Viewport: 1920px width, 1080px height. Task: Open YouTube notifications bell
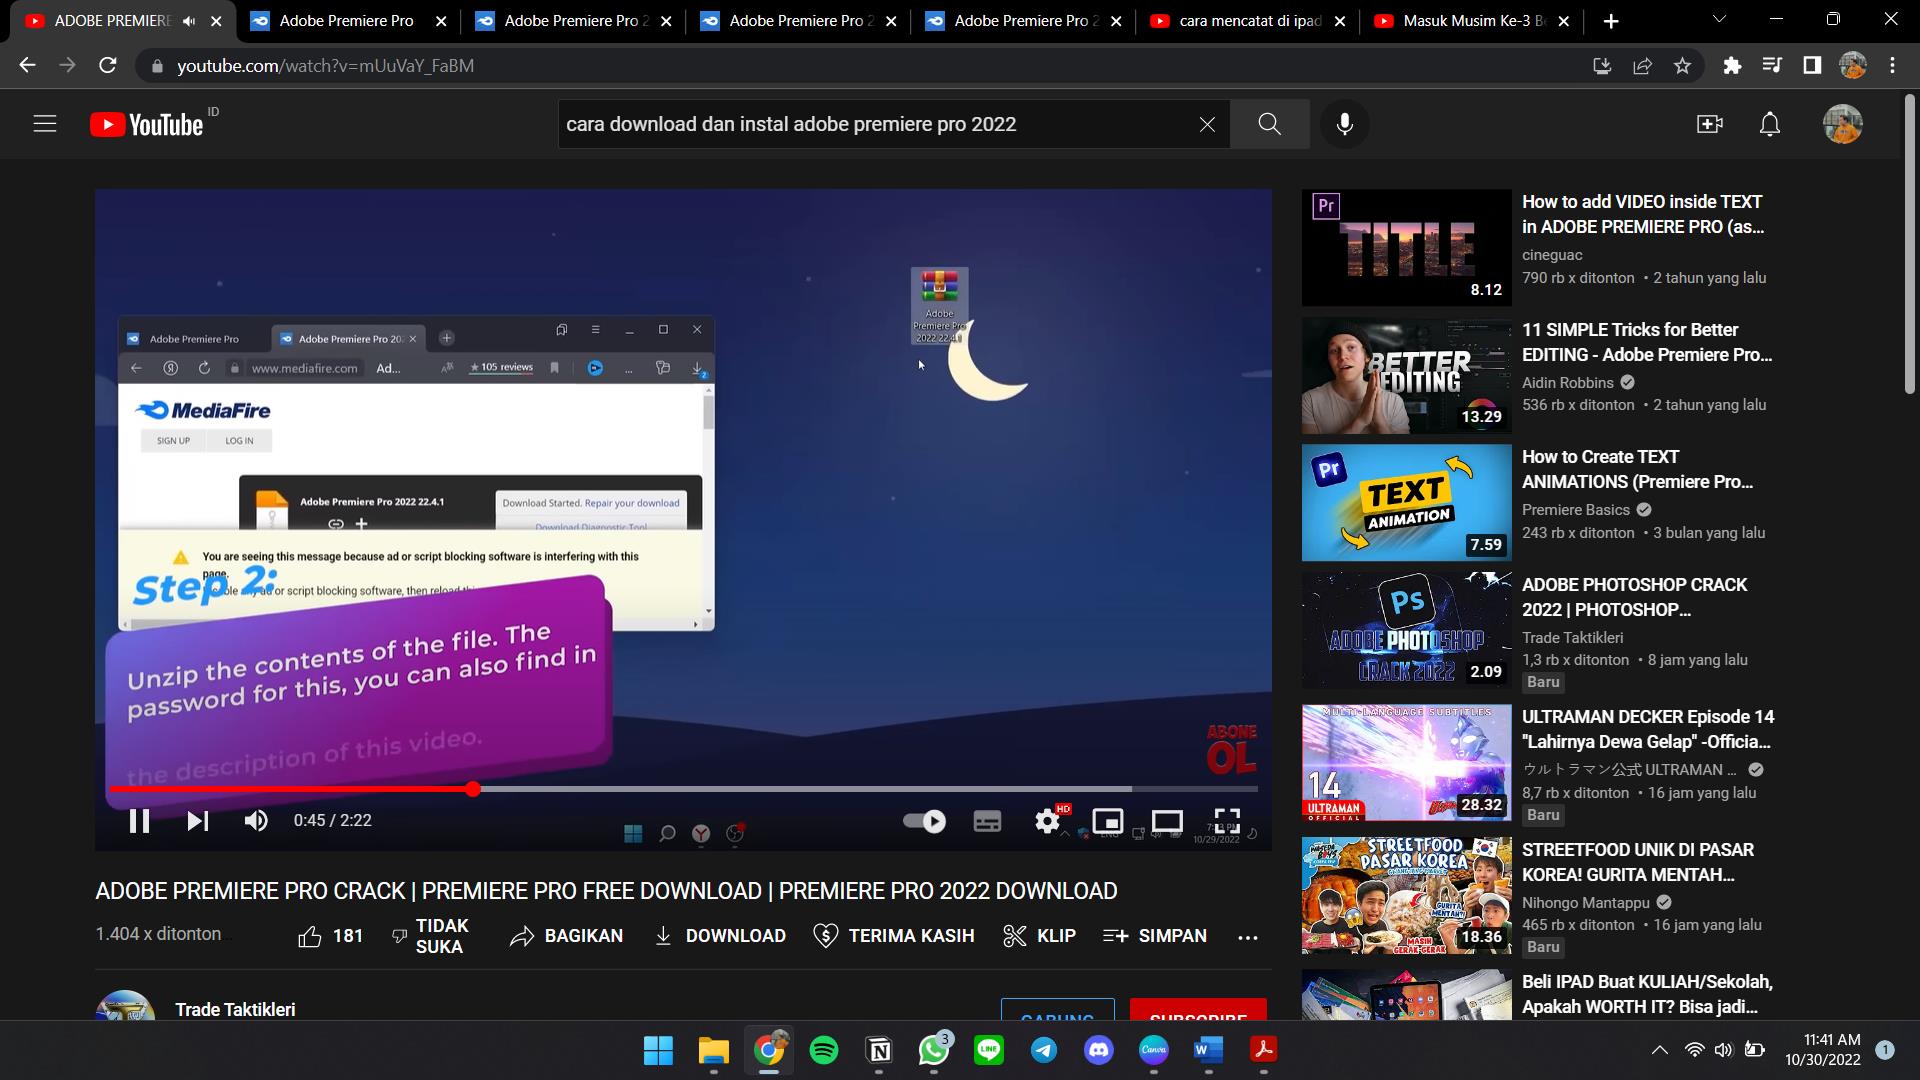[x=1769, y=124]
